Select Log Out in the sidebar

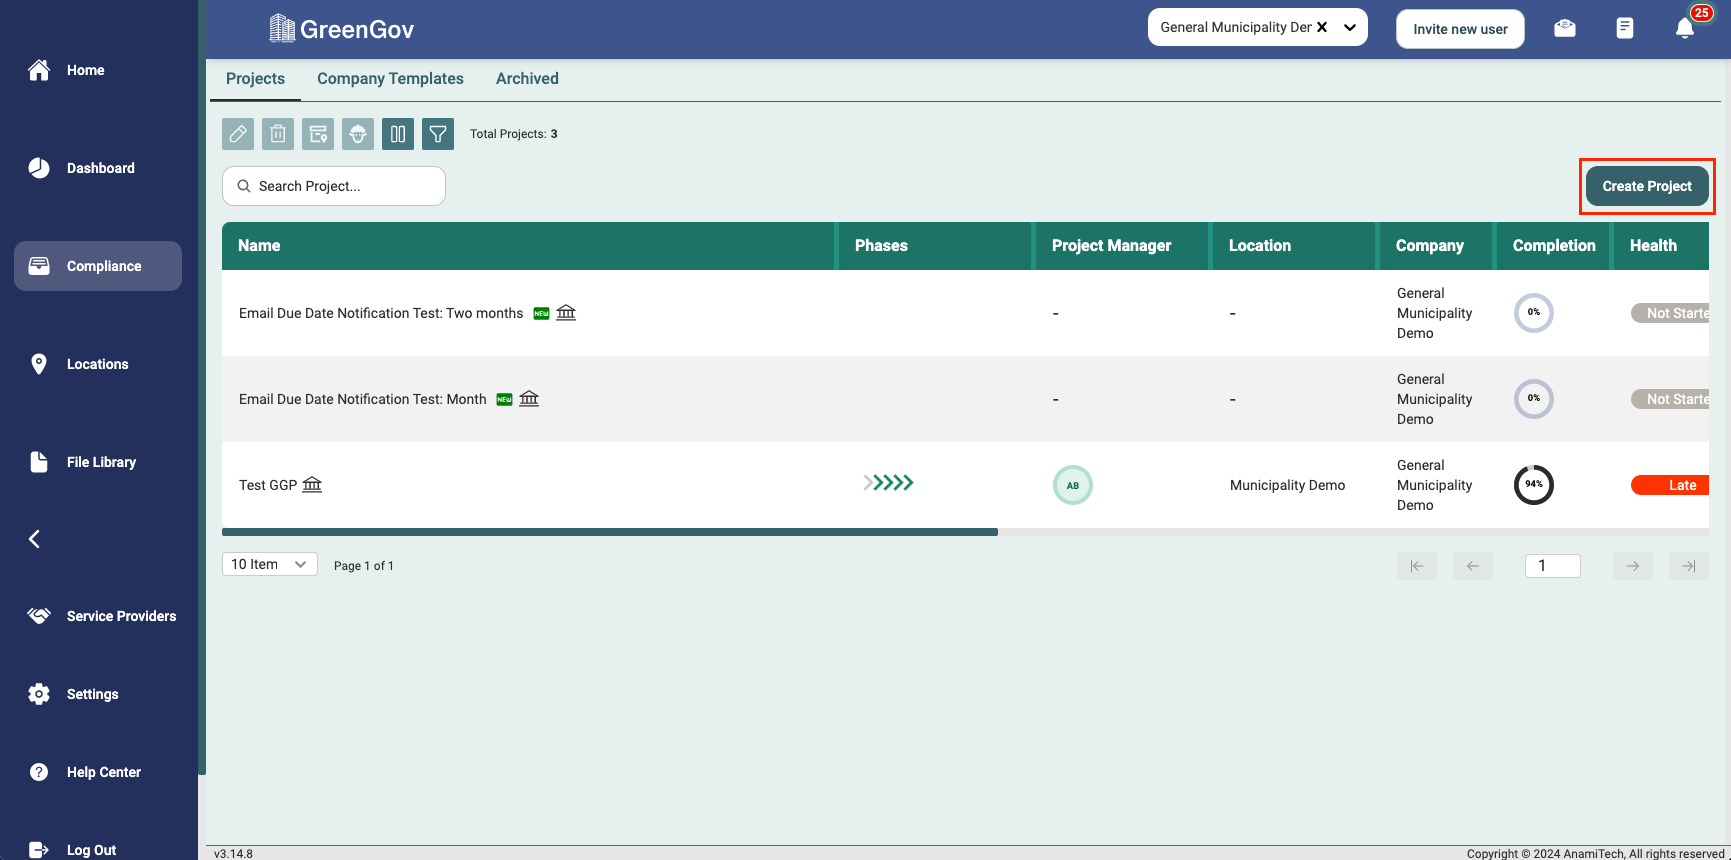tap(91, 850)
